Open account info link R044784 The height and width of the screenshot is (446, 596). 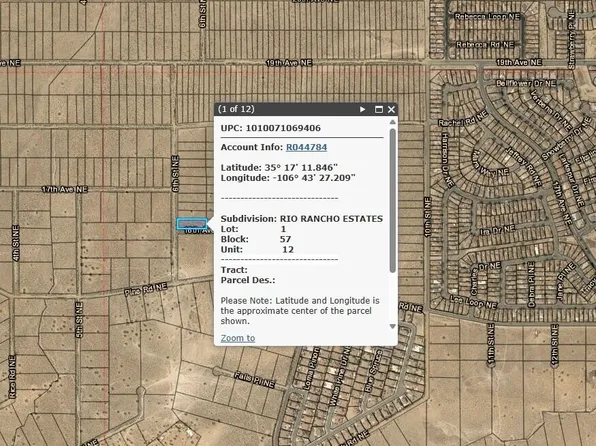point(306,147)
